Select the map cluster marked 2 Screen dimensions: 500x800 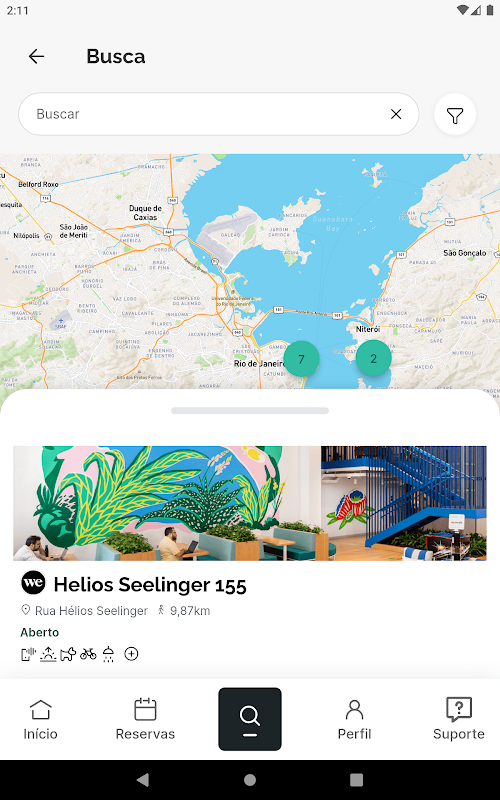tap(373, 359)
